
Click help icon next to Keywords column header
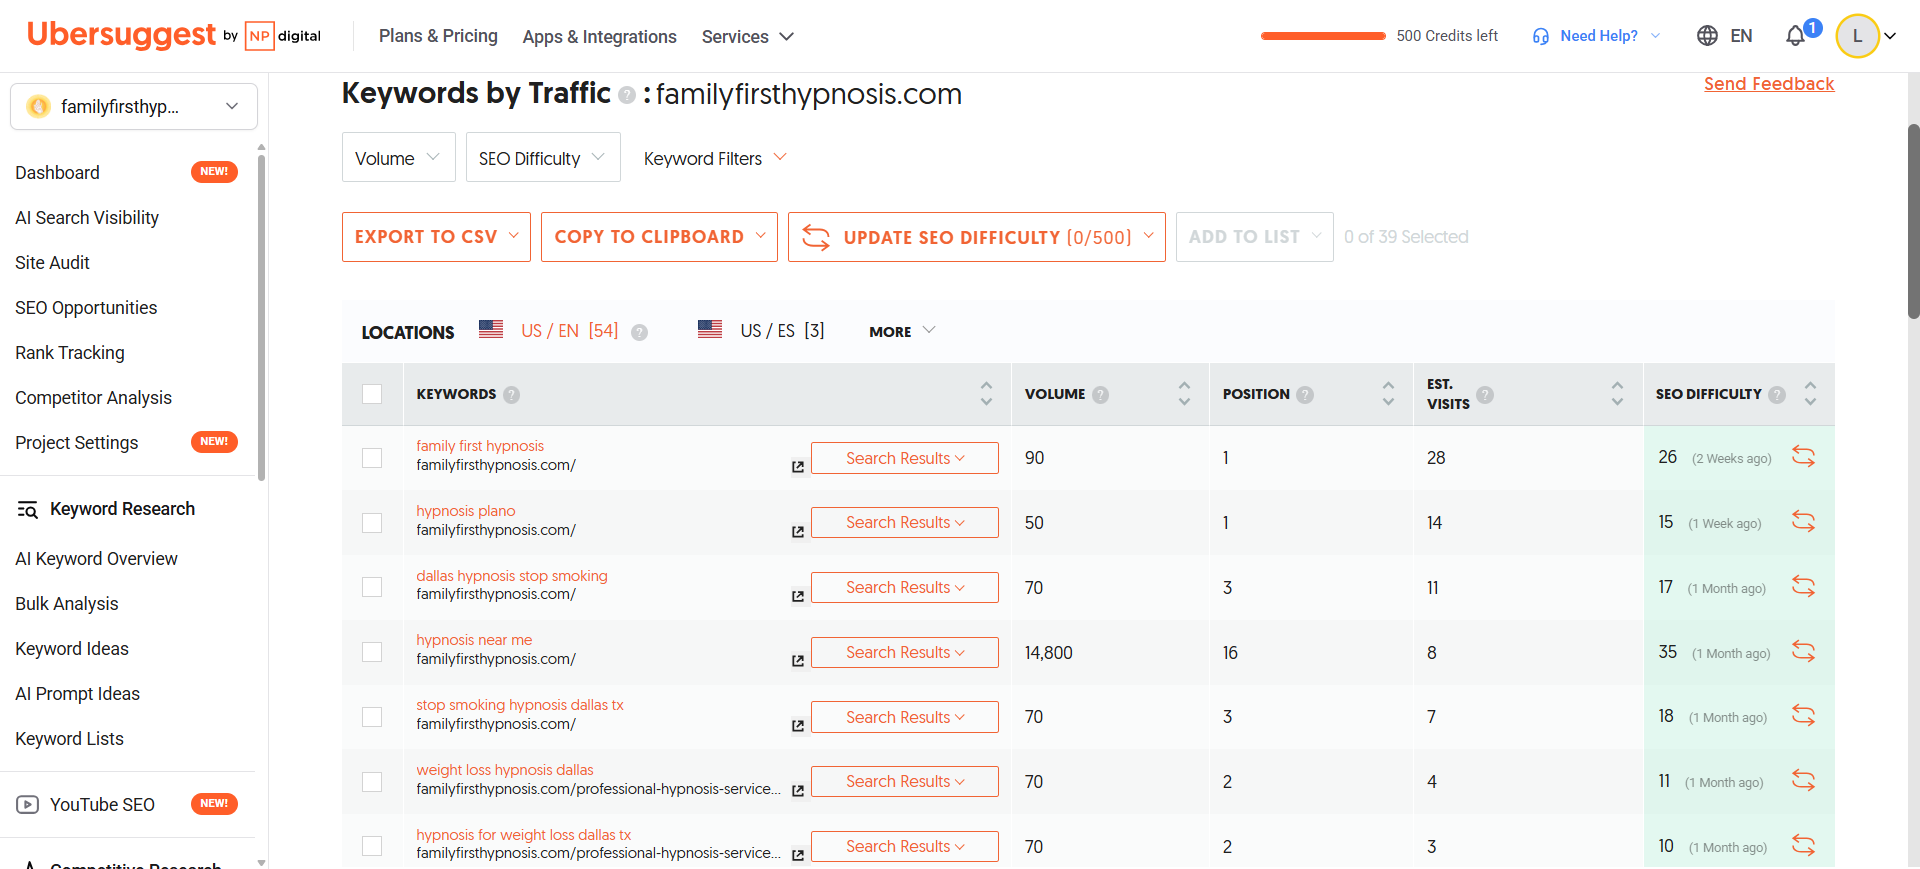[512, 395]
